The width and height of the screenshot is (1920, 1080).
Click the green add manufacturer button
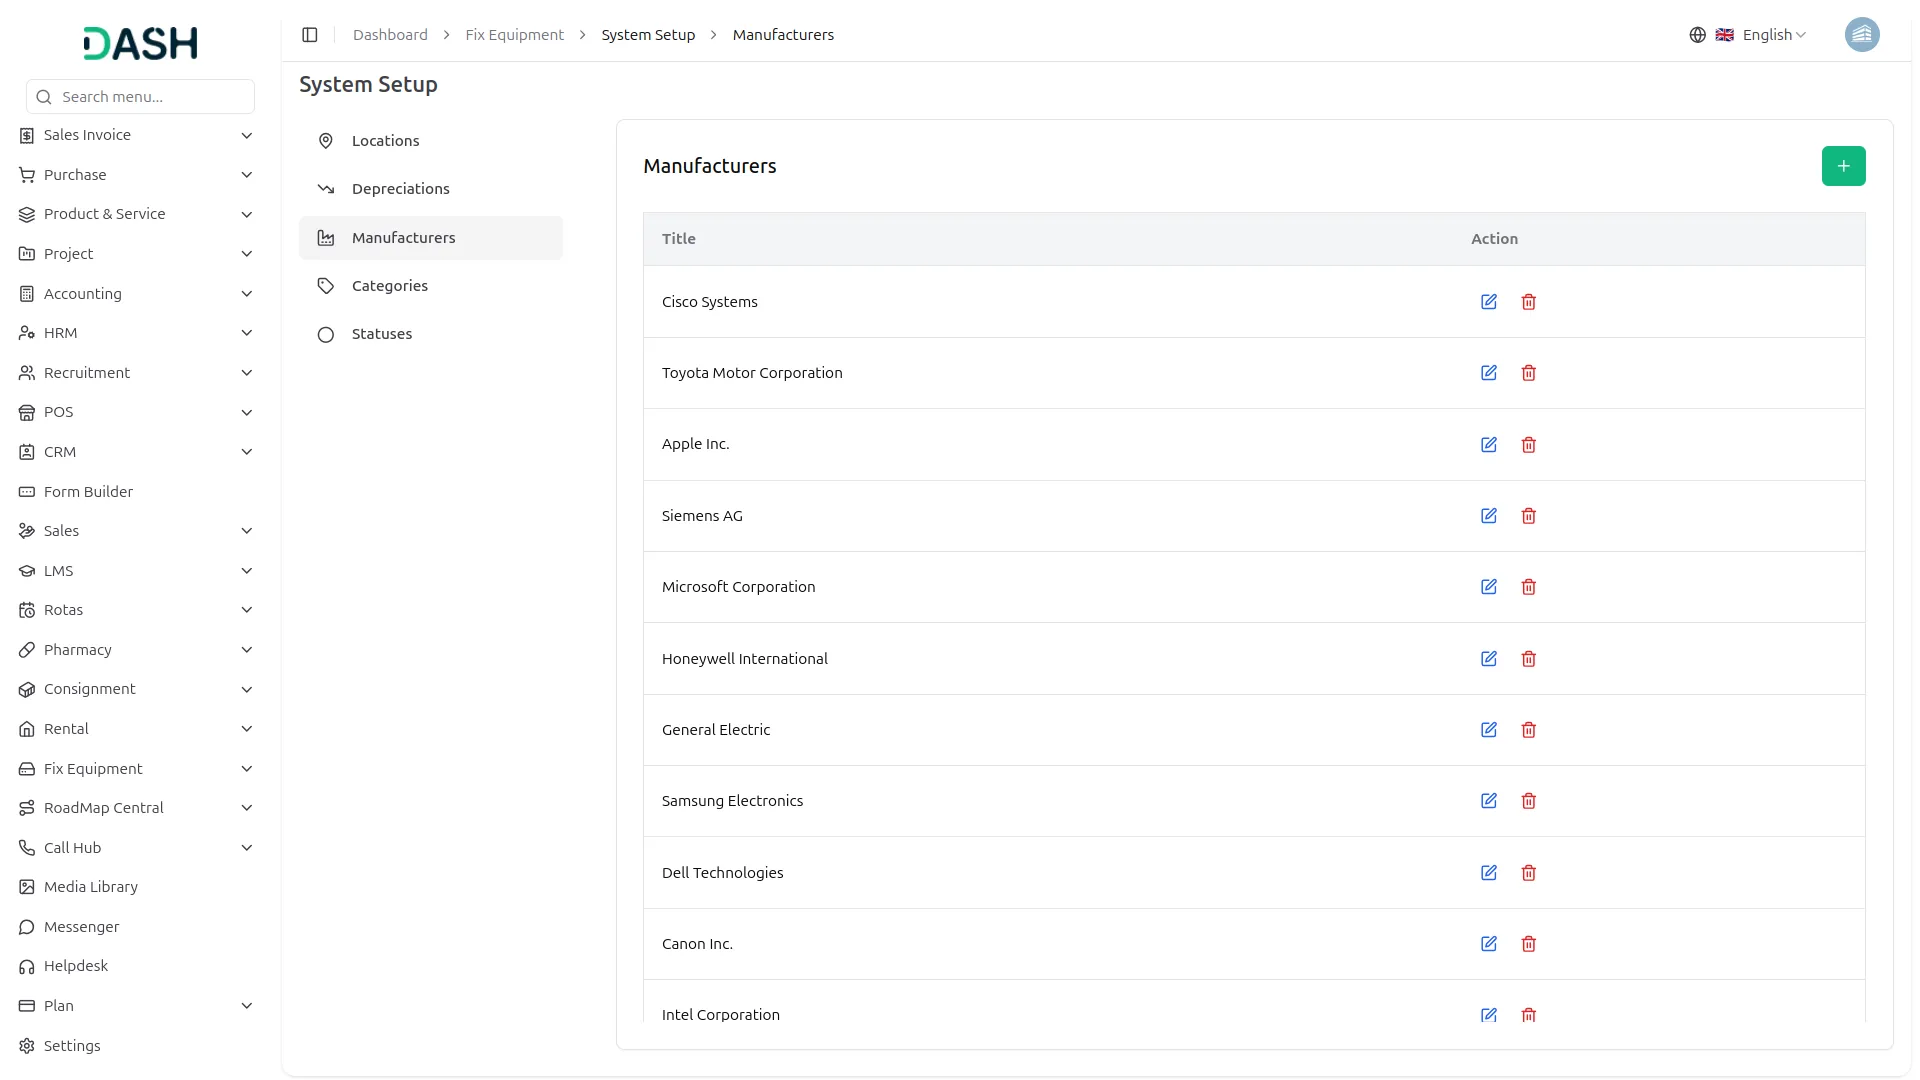pos(1842,166)
